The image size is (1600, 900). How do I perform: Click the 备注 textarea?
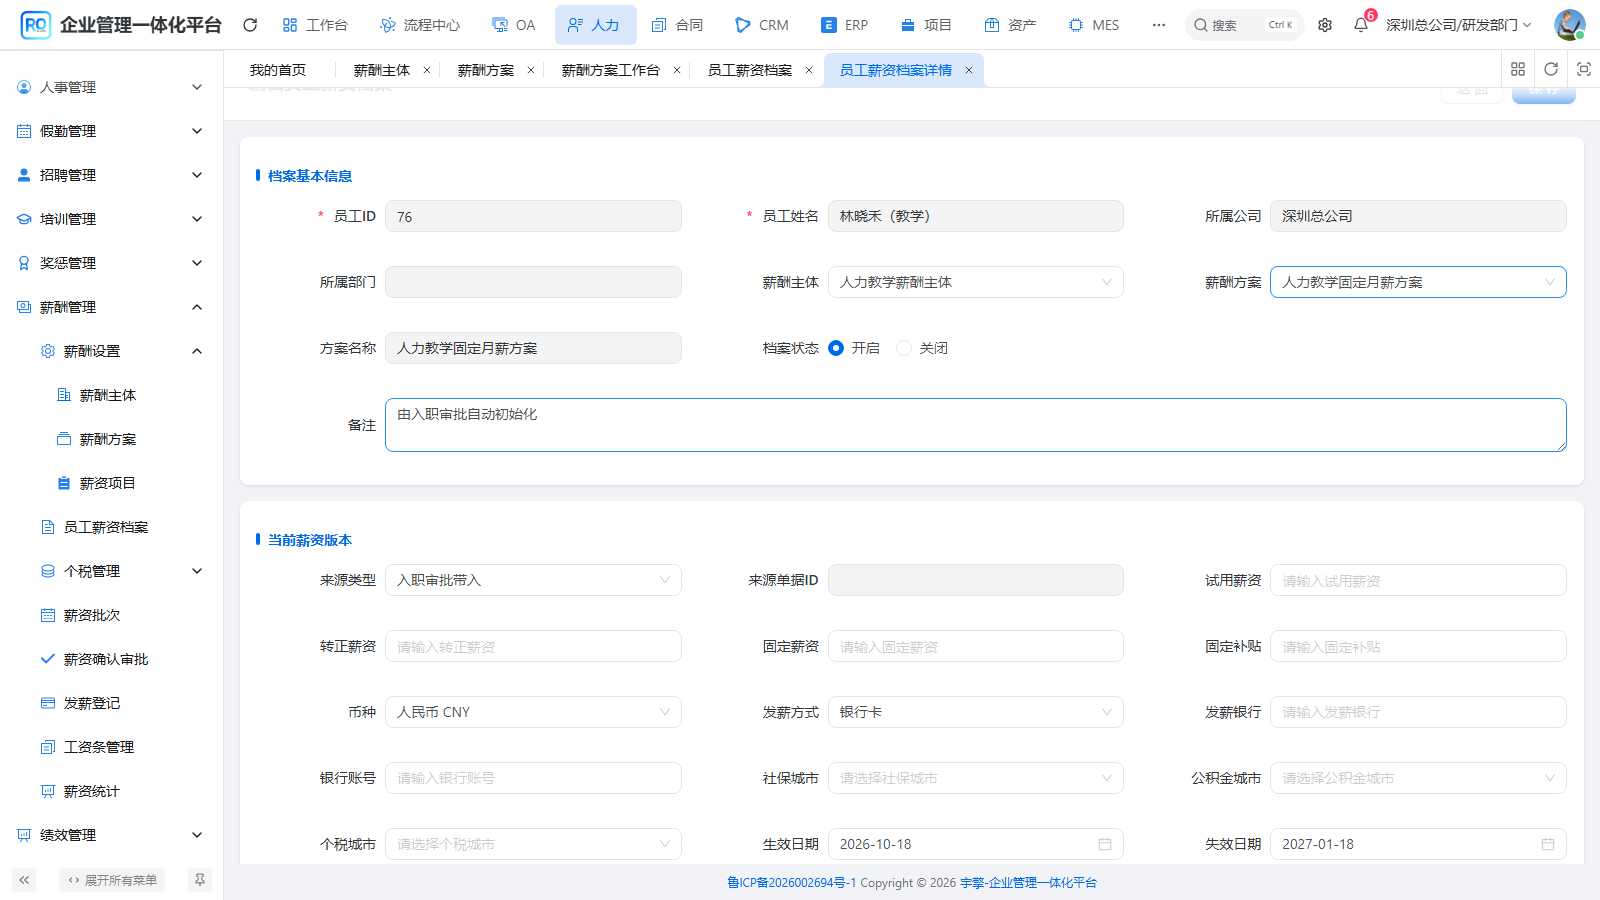click(975, 425)
